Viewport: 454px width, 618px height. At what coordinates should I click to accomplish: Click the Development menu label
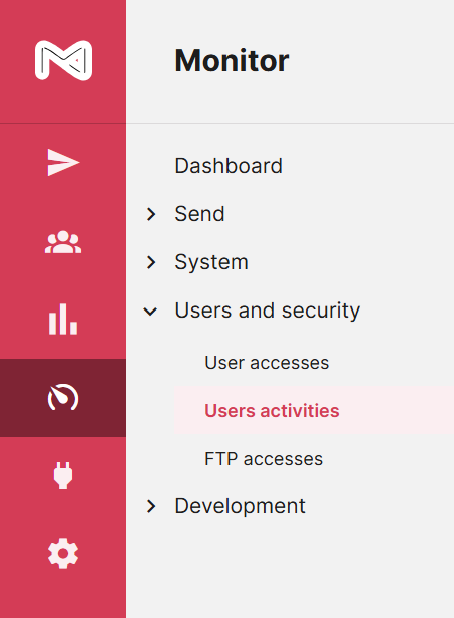[240, 506]
